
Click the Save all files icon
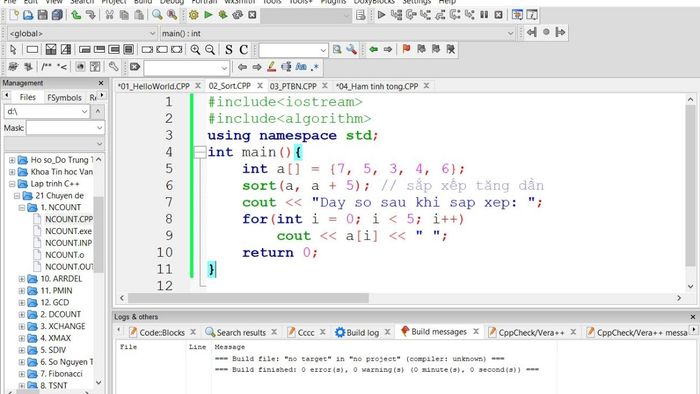(57, 15)
